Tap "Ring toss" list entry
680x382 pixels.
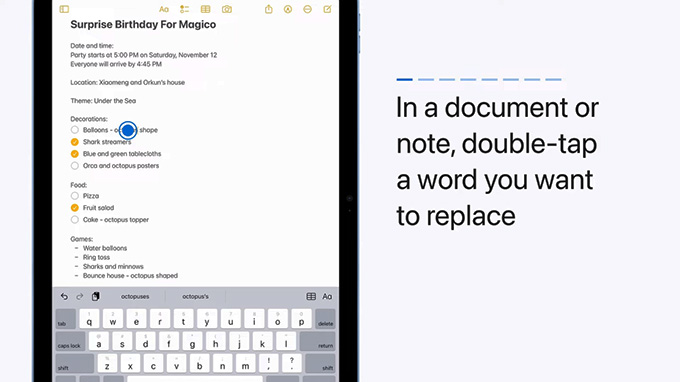coord(96,257)
